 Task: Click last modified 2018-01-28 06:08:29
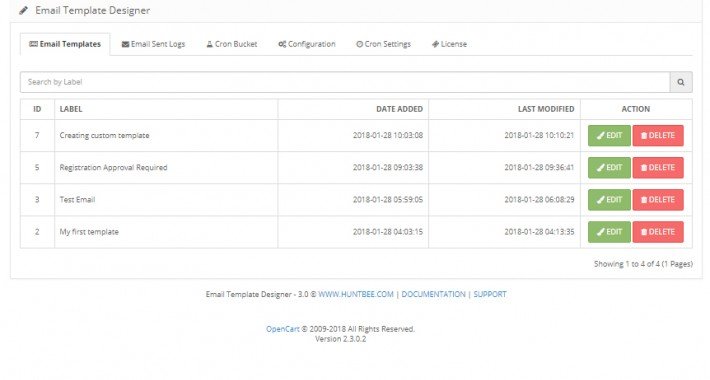pyautogui.click(x=539, y=200)
